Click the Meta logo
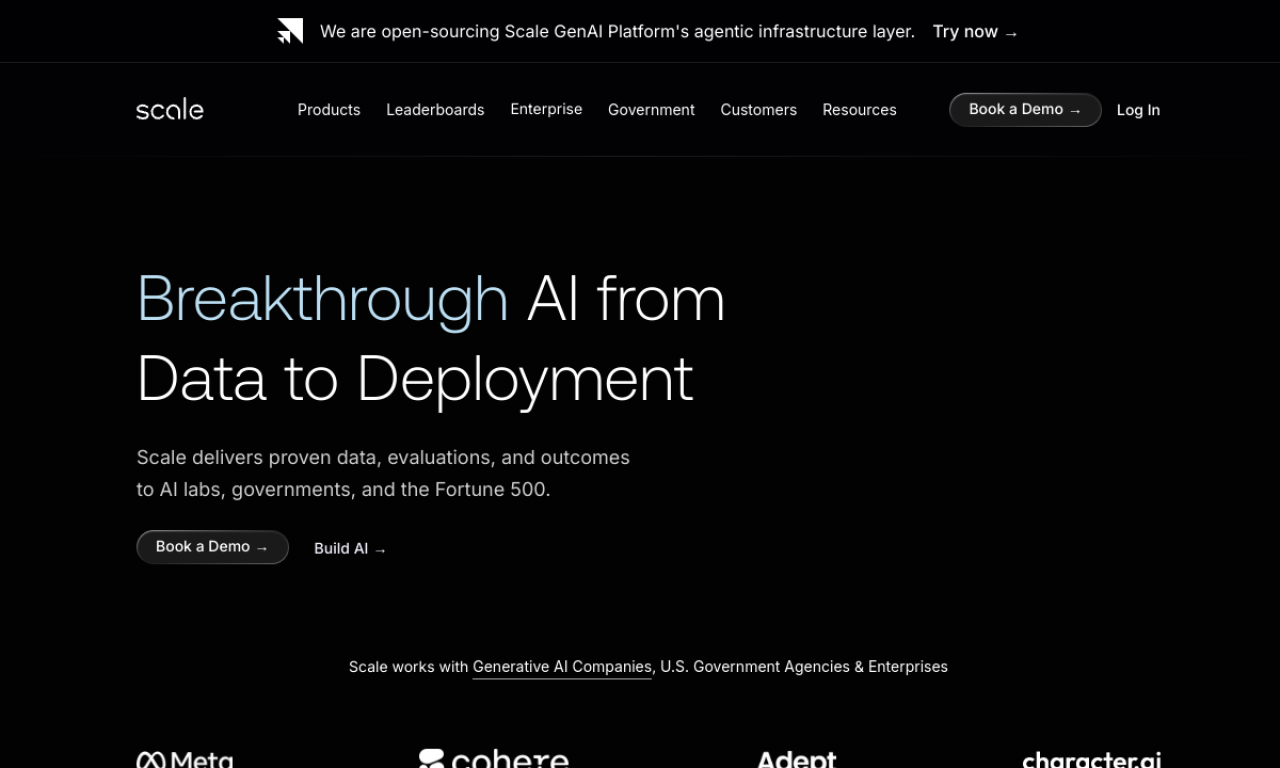1280x768 pixels. (x=185, y=760)
